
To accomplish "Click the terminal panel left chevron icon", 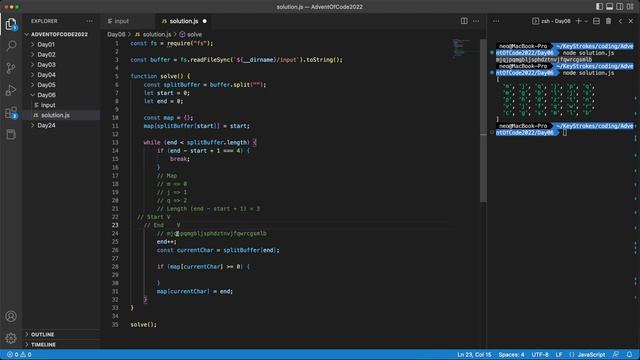I will pos(620,21).
